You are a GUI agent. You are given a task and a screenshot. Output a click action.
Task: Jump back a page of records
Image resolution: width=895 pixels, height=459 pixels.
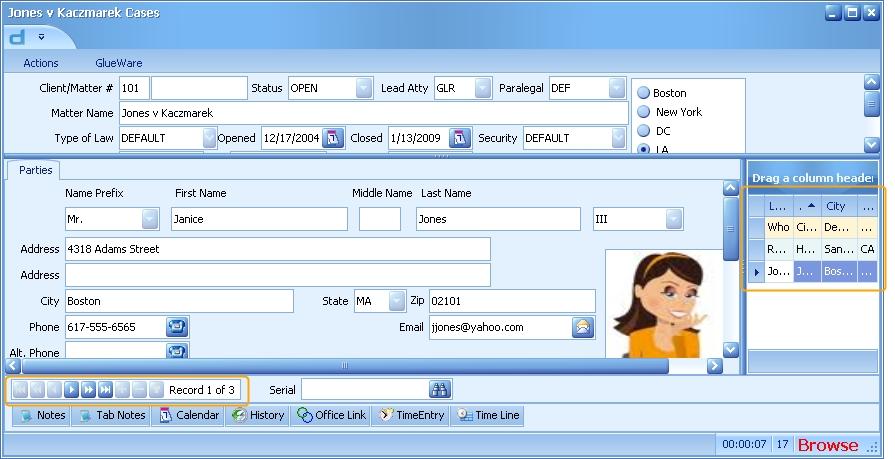37,390
